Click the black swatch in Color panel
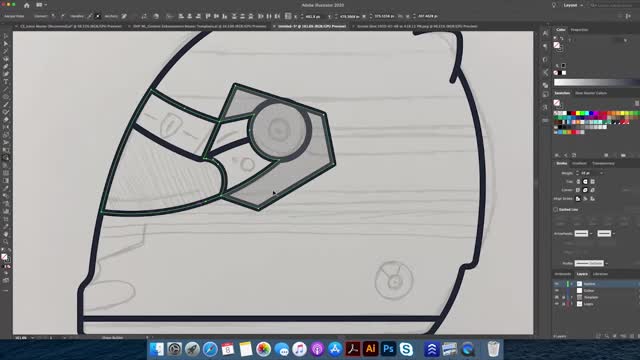The width and height of the screenshot is (640, 360). coord(560,73)
